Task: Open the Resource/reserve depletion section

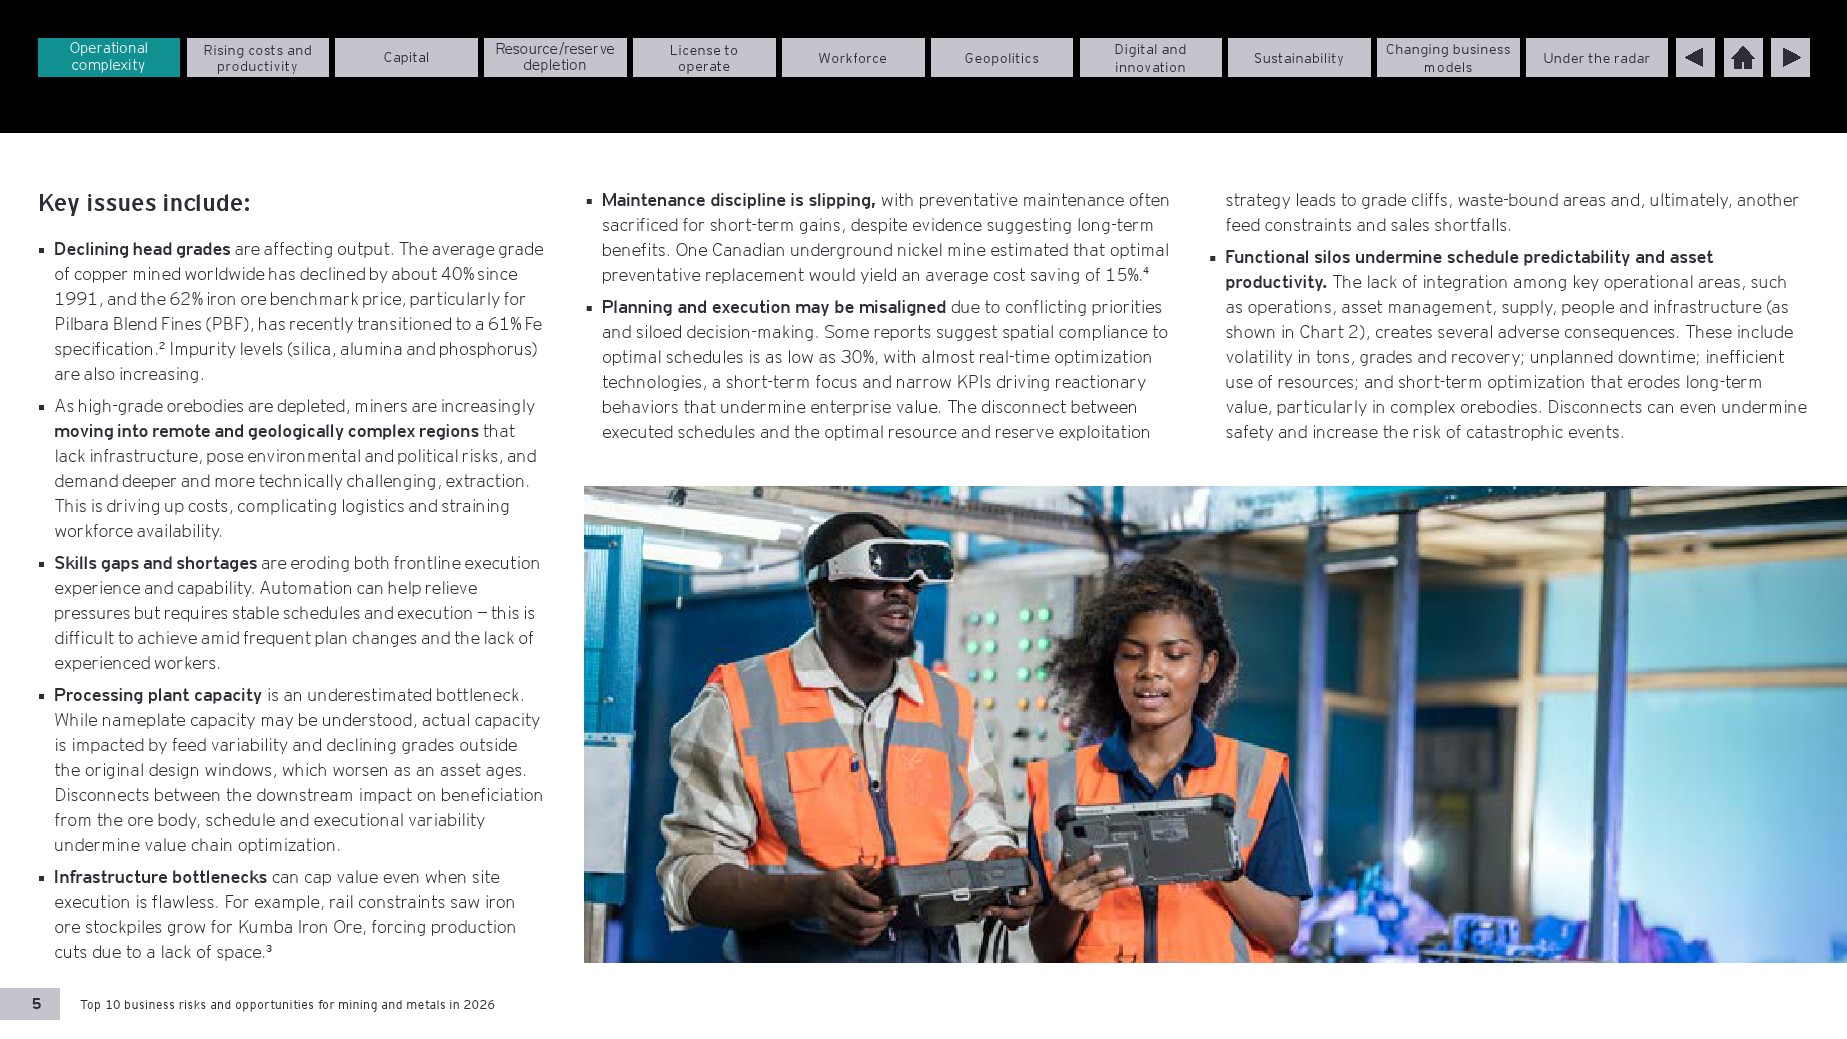Action: (x=555, y=58)
